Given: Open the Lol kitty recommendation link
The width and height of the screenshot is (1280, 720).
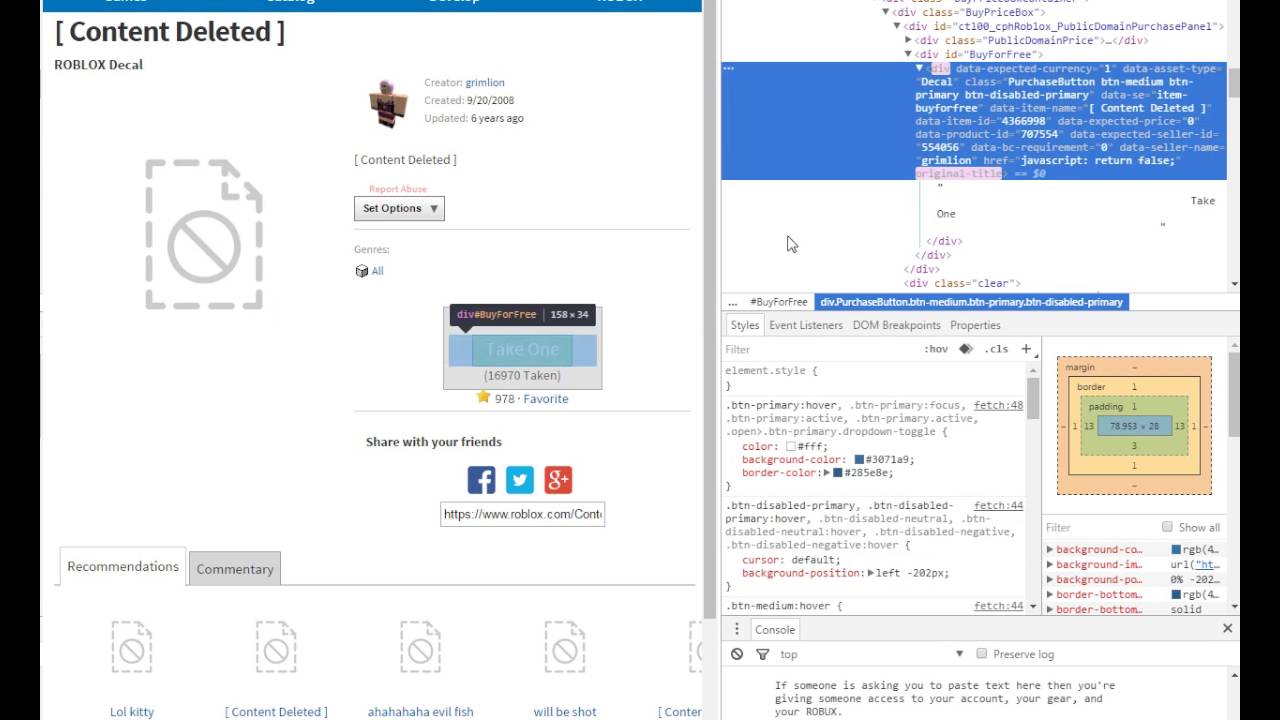Looking at the screenshot, I should [132, 712].
